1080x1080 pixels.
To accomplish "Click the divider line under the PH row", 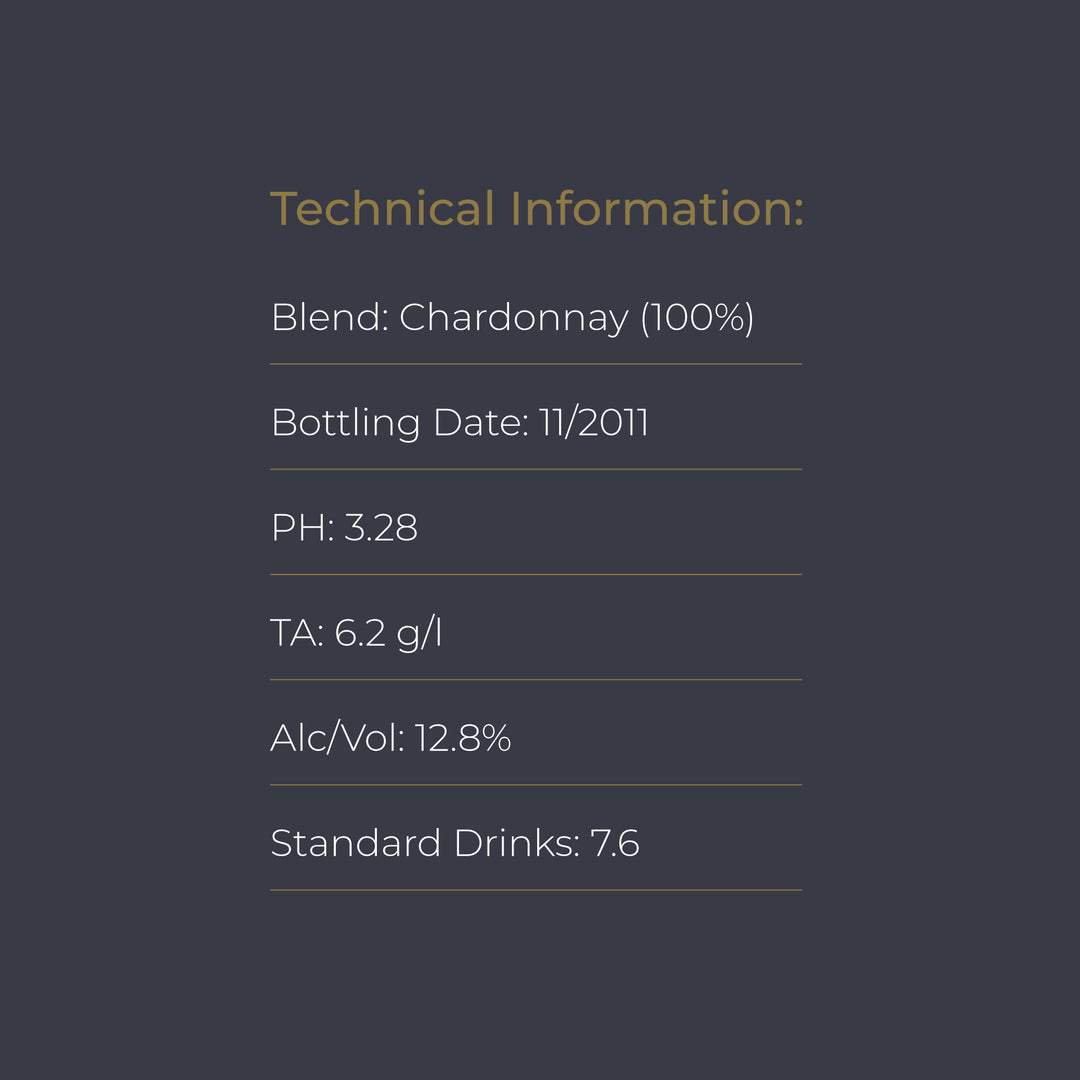I will (x=536, y=574).
